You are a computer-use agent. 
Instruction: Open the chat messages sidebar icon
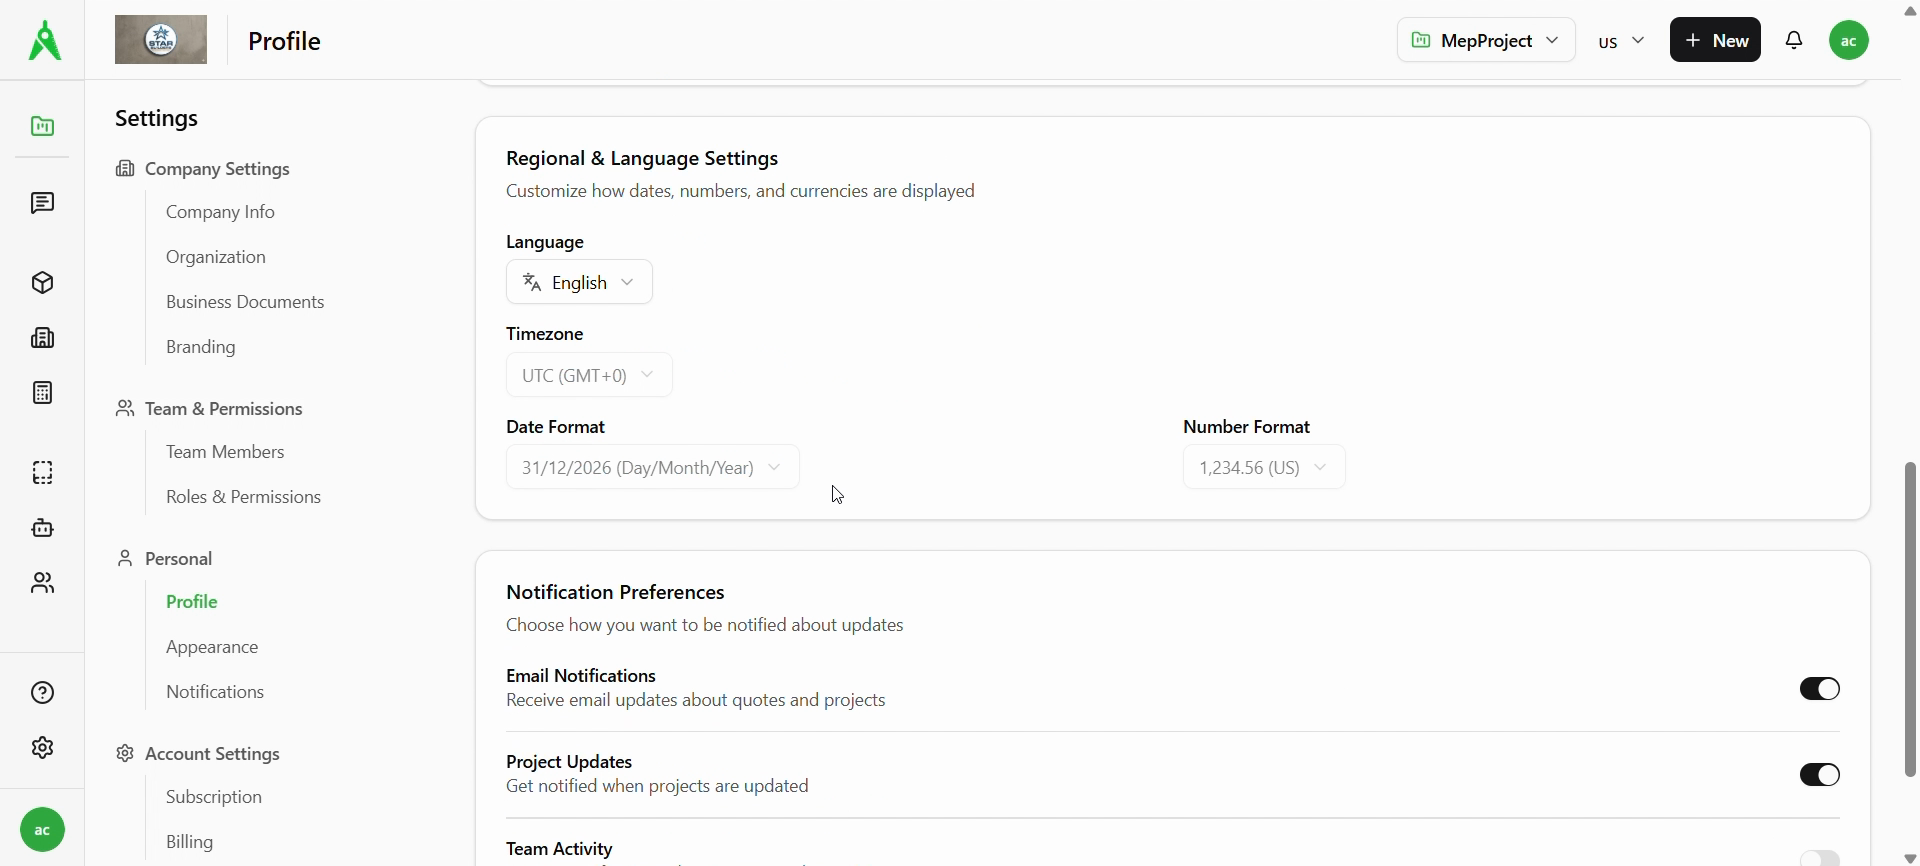[x=42, y=204]
